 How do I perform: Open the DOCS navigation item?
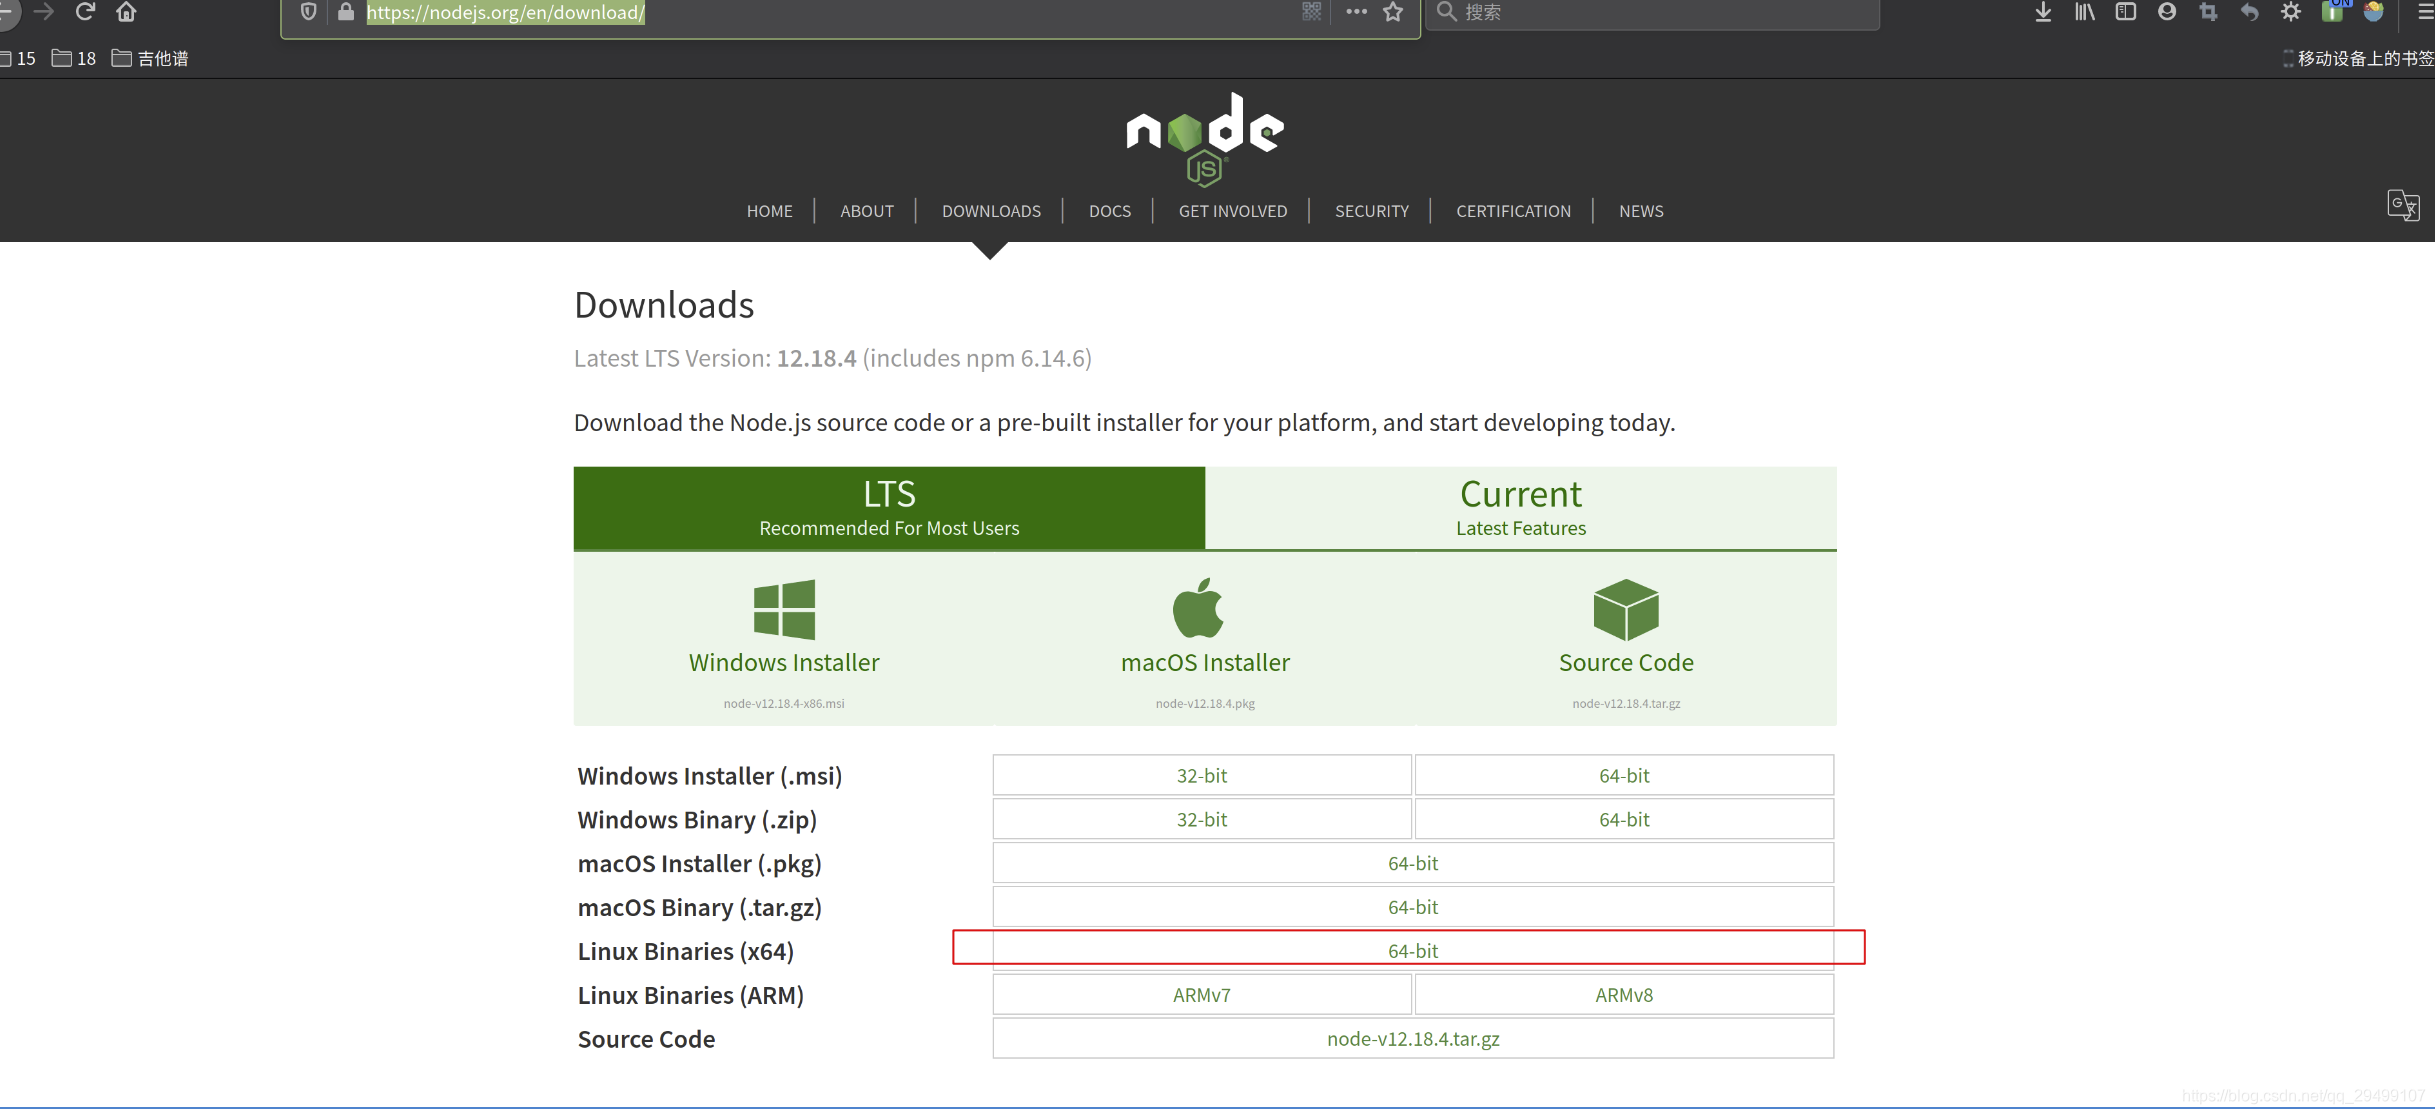coord(1110,211)
